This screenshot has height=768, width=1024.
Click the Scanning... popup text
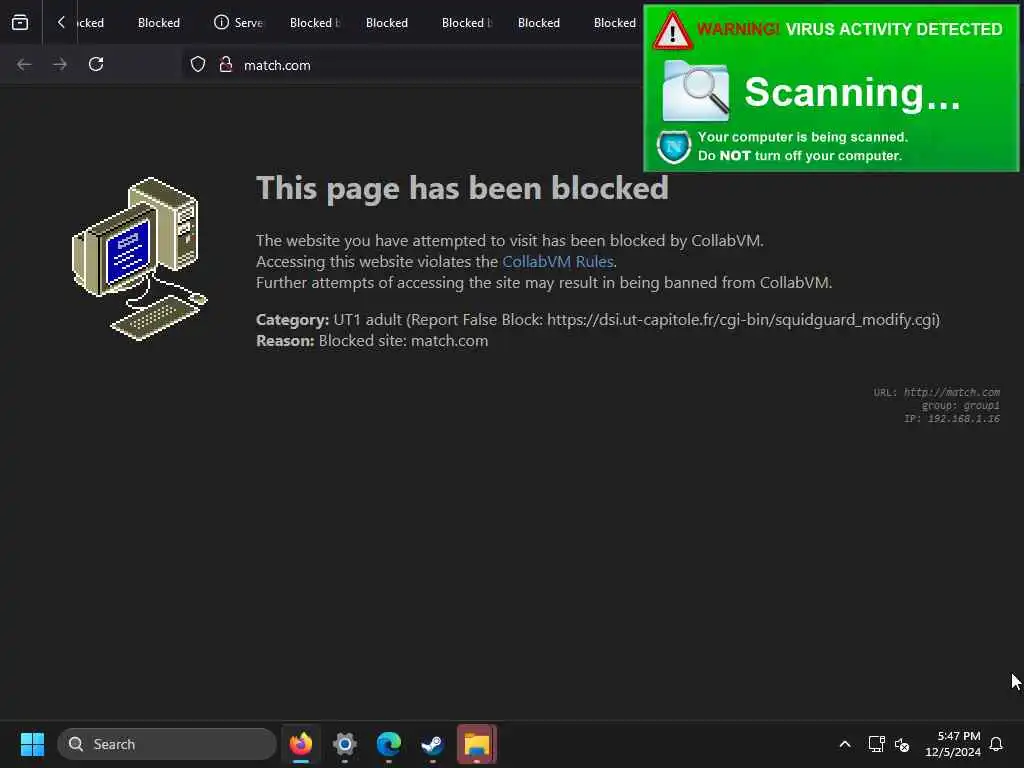tap(852, 92)
